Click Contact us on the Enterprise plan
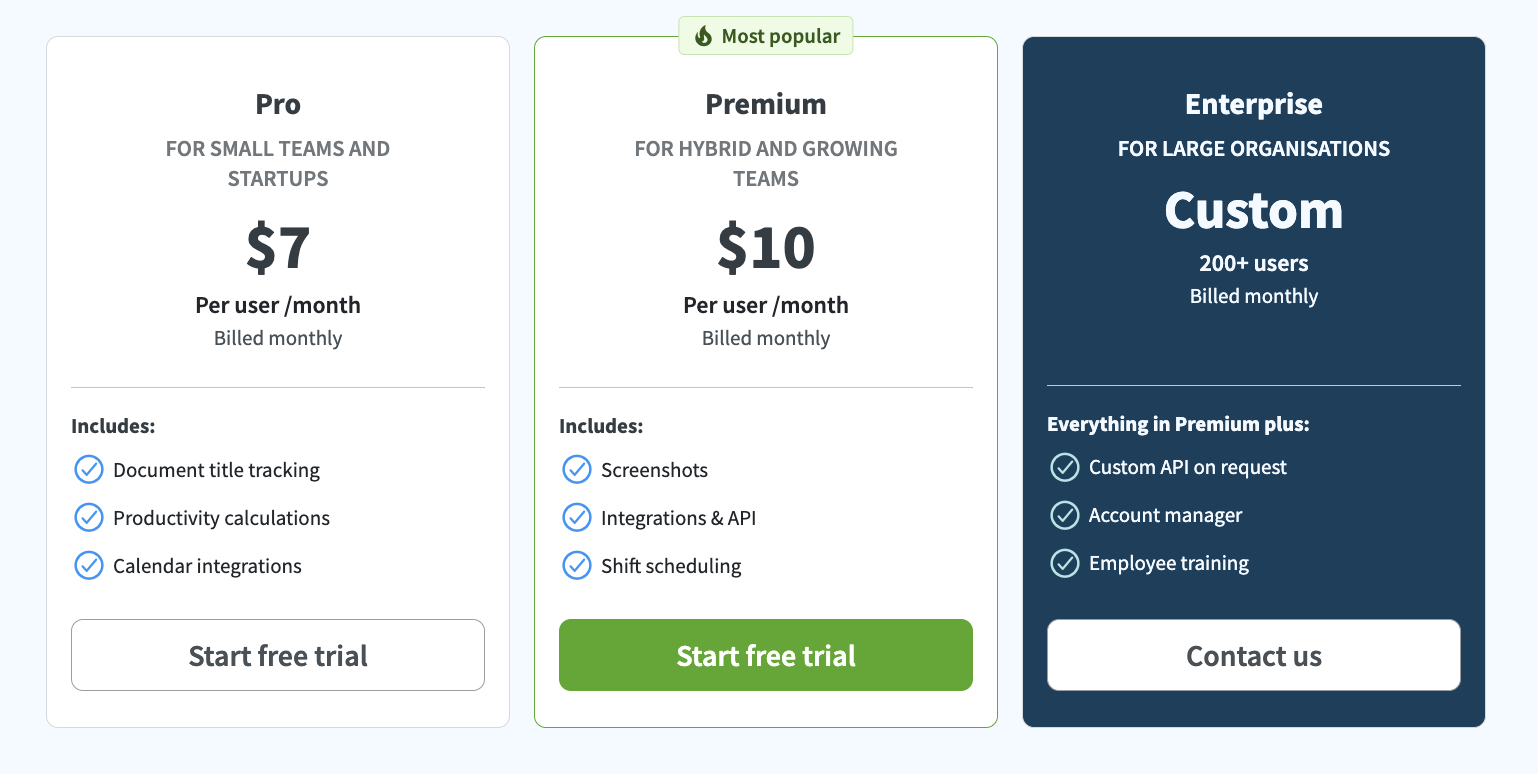Screen dimensions: 1538x774 click(1254, 655)
